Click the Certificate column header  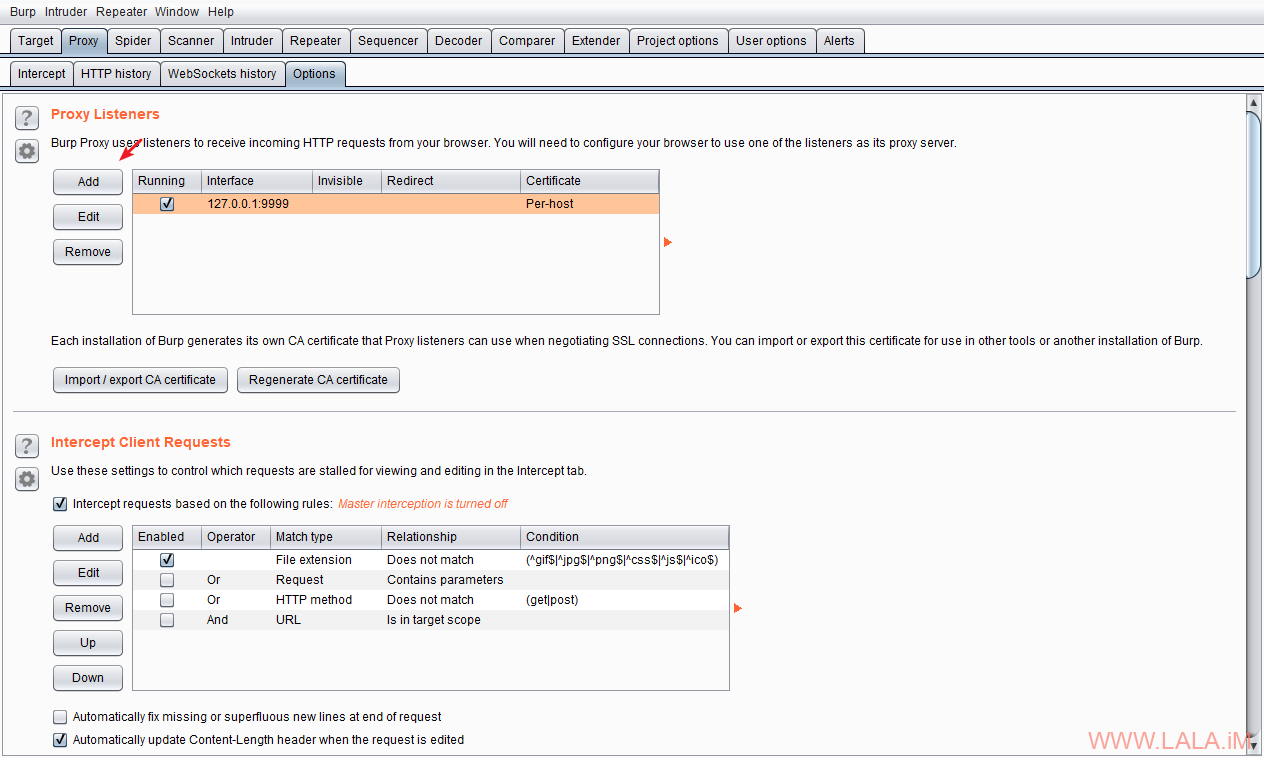590,181
